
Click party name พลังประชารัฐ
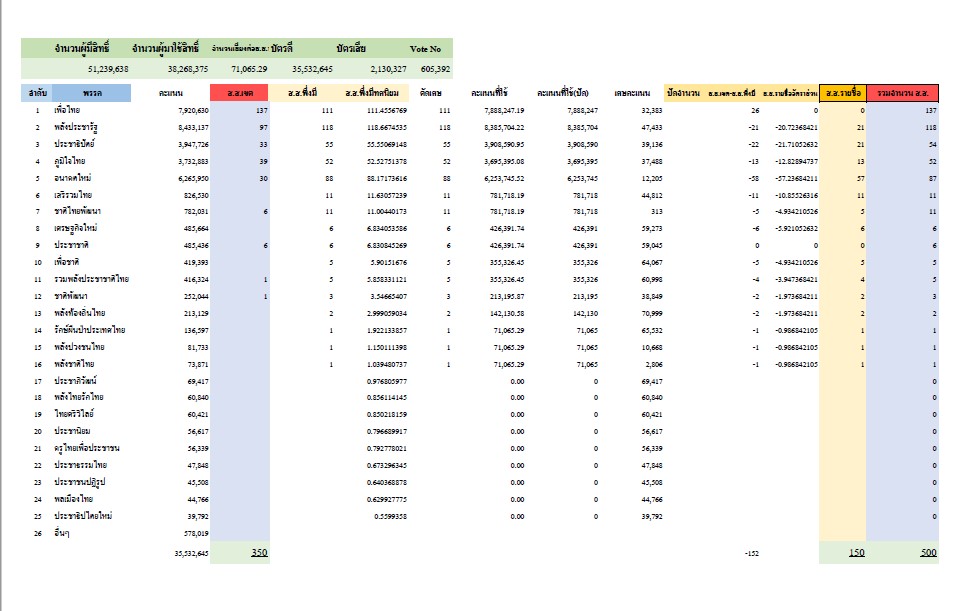coord(75,127)
